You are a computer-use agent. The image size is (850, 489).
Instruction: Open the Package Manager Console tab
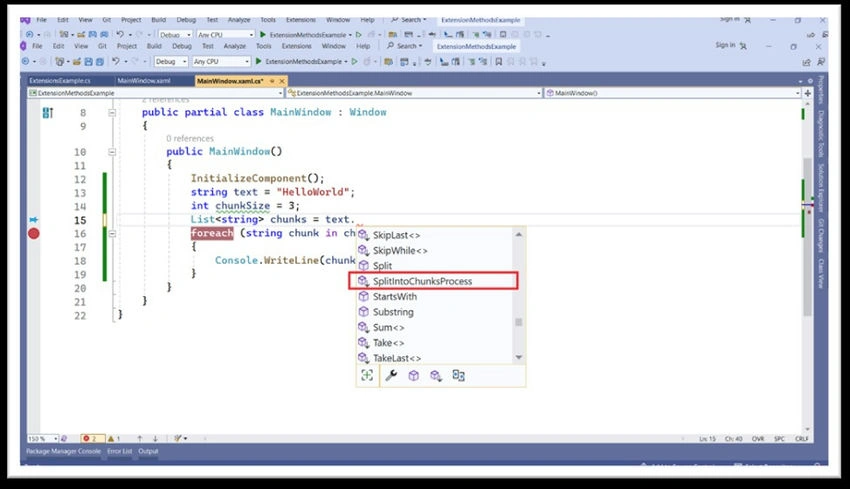(x=63, y=451)
